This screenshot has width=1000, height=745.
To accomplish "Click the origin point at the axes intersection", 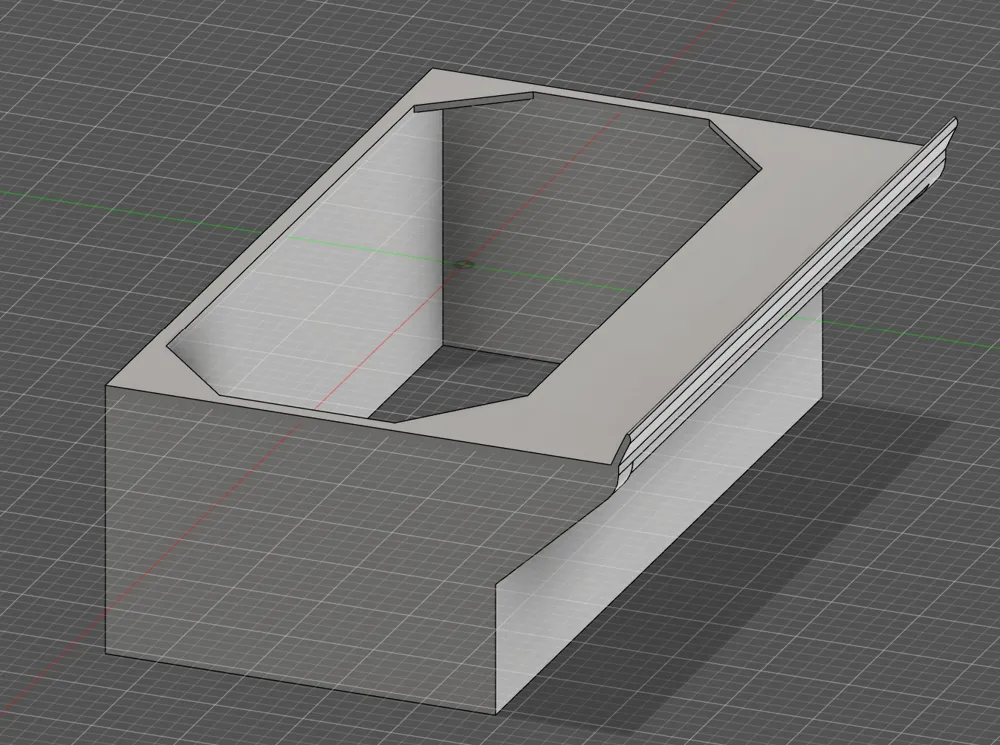I will 466,263.
